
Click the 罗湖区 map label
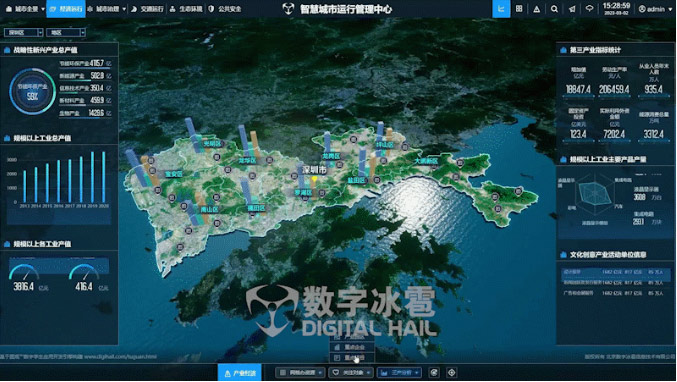tap(303, 193)
